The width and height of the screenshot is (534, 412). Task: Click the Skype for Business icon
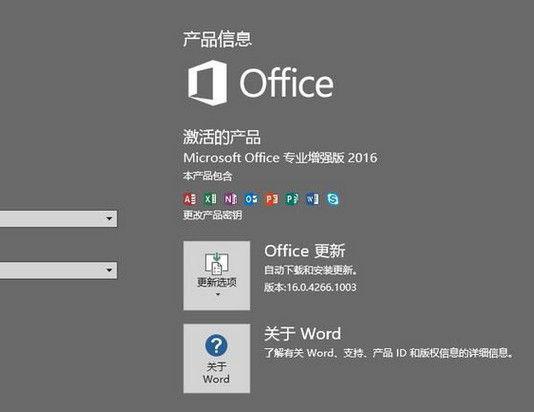click(x=333, y=199)
